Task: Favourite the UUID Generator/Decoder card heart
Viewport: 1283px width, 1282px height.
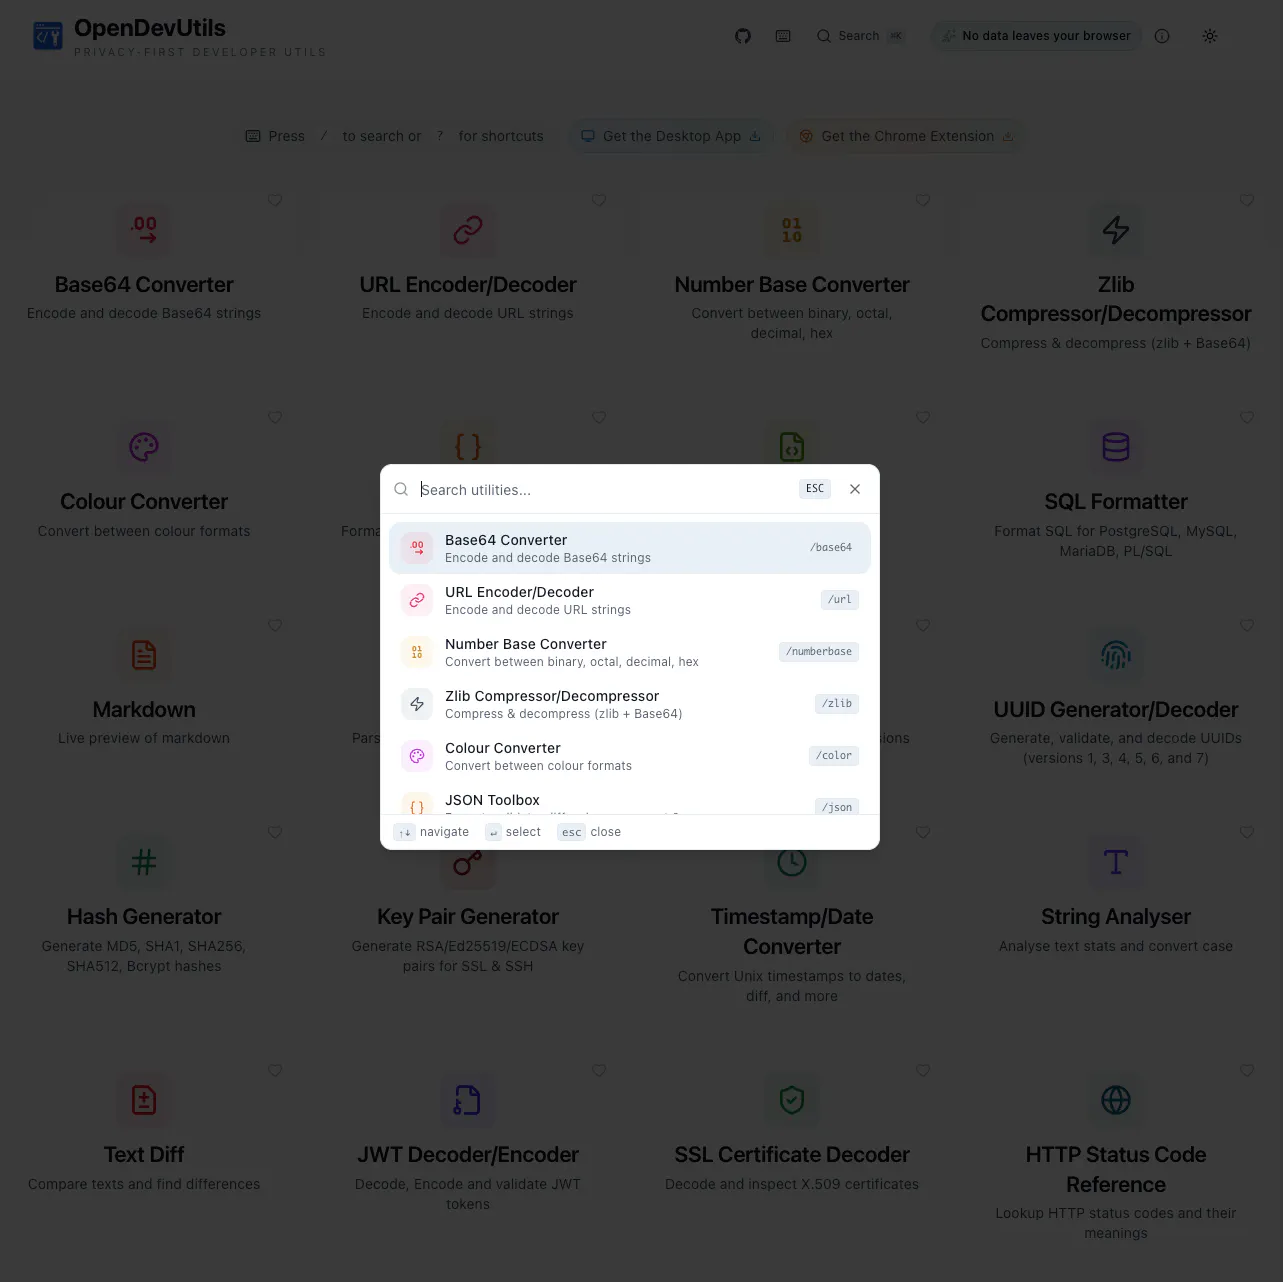Action: 1247,625
